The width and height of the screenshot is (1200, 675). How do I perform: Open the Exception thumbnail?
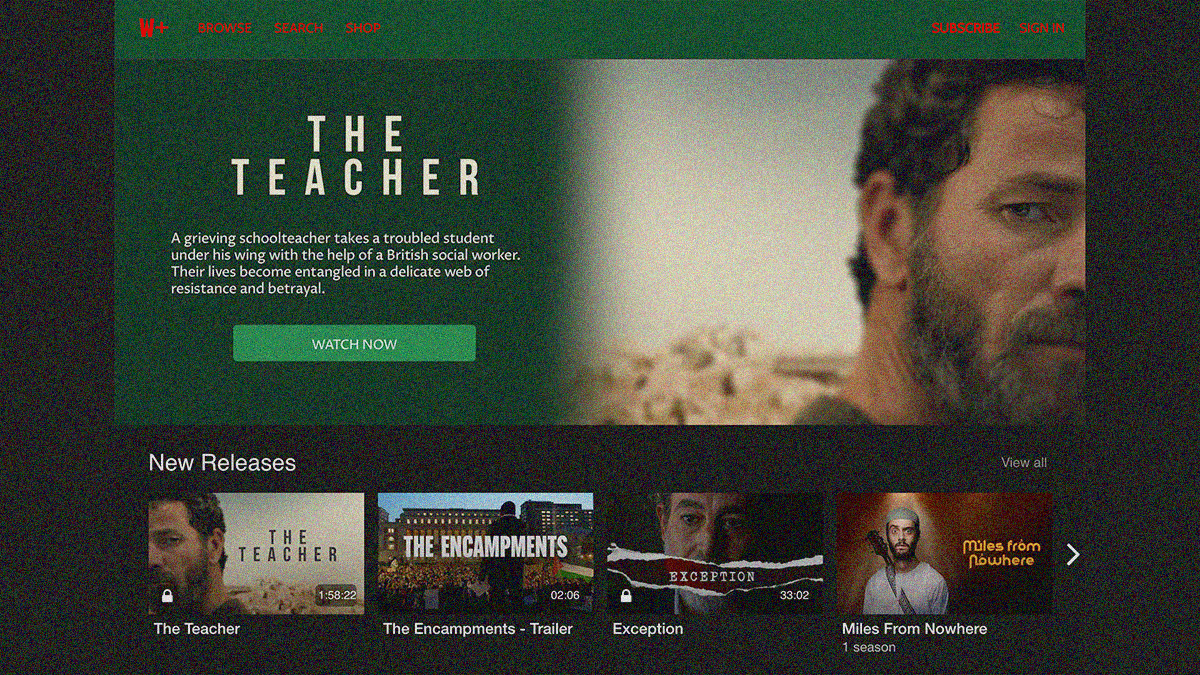[715, 553]
